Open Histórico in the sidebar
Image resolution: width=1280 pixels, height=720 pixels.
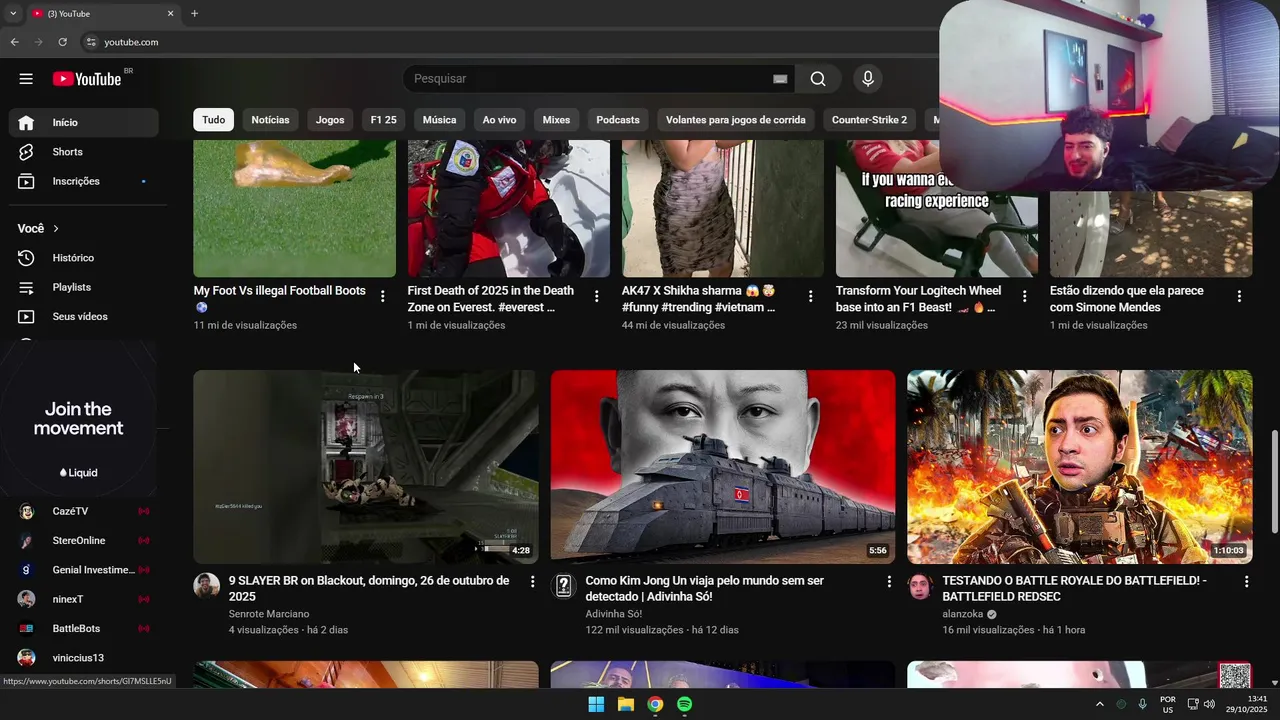(x=84, y=258)
